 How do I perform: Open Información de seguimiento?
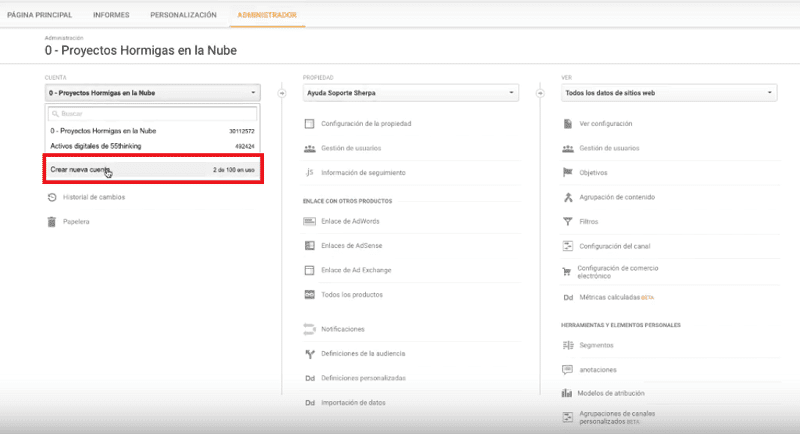coord(363,173)
